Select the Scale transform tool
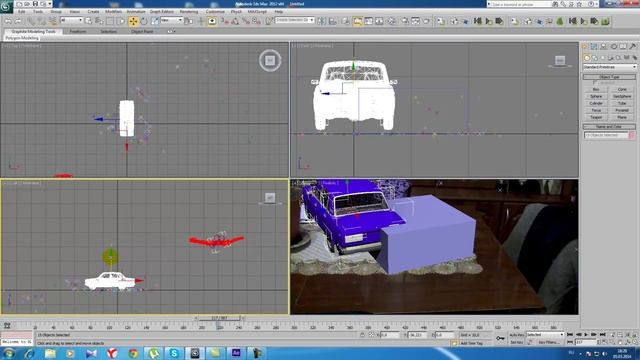The width and height of the screenshot is (640, 360). [x=154, y=21]
